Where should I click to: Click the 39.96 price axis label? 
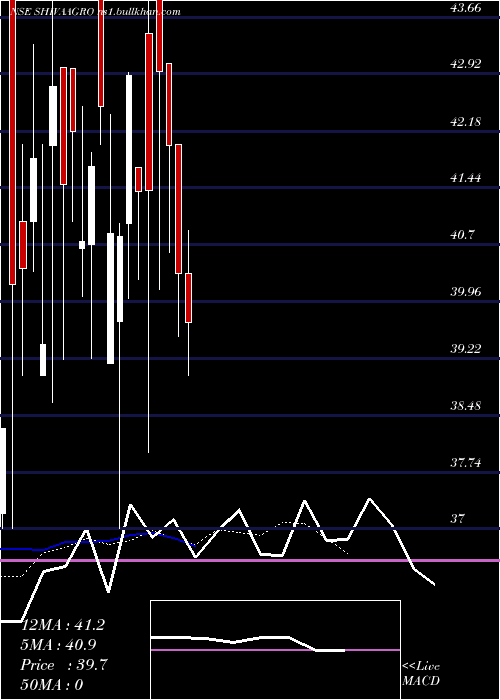pos(466,292)
